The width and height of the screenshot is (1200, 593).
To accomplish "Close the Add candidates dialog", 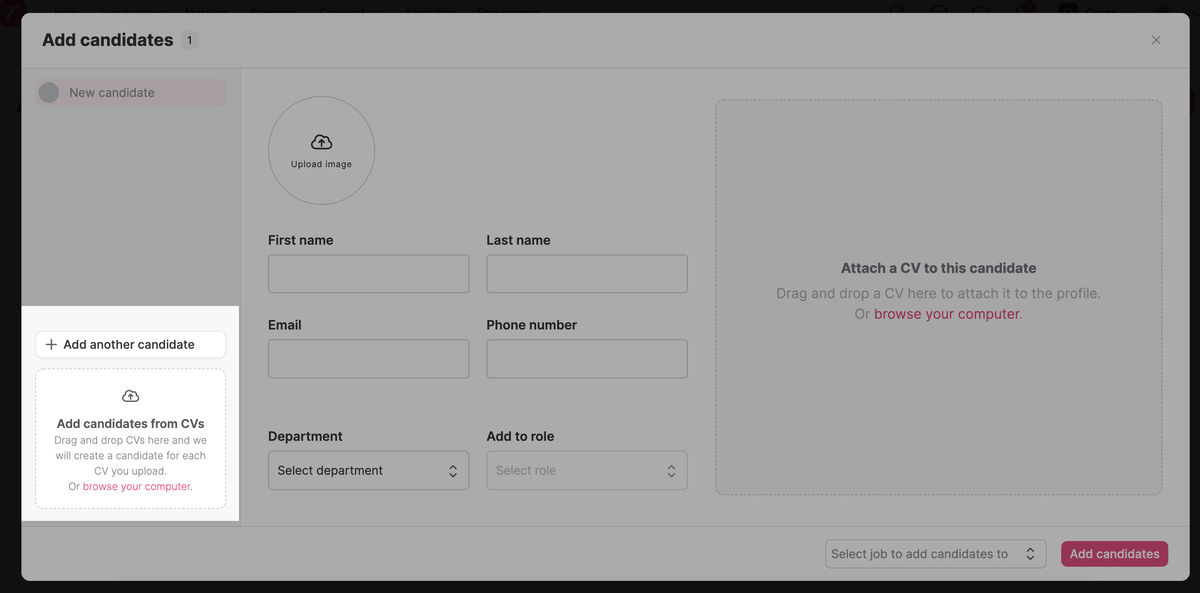I will (1156, 40).
